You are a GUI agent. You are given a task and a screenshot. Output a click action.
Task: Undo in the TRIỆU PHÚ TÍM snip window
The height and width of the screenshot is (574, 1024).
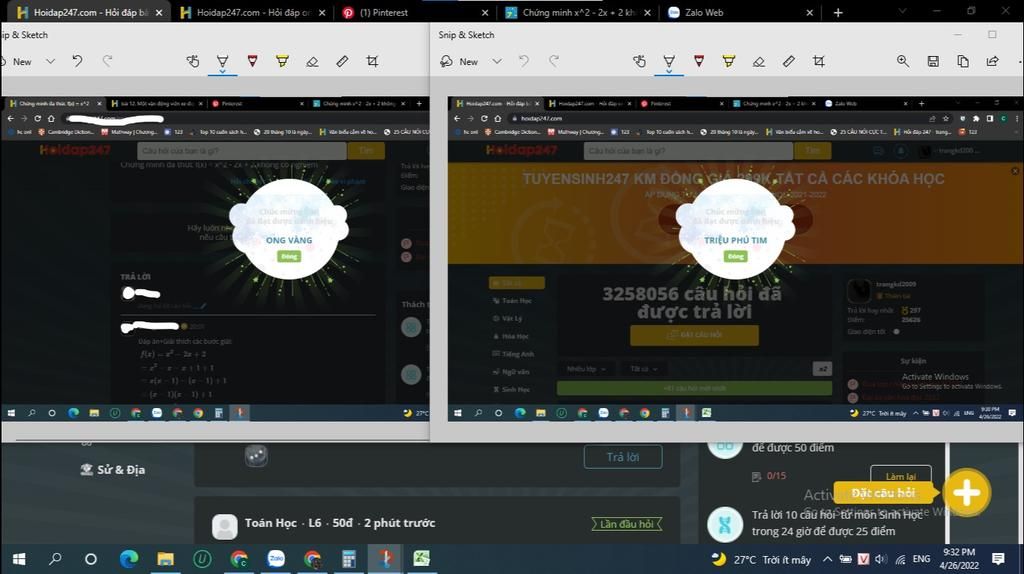pos(524,61)
